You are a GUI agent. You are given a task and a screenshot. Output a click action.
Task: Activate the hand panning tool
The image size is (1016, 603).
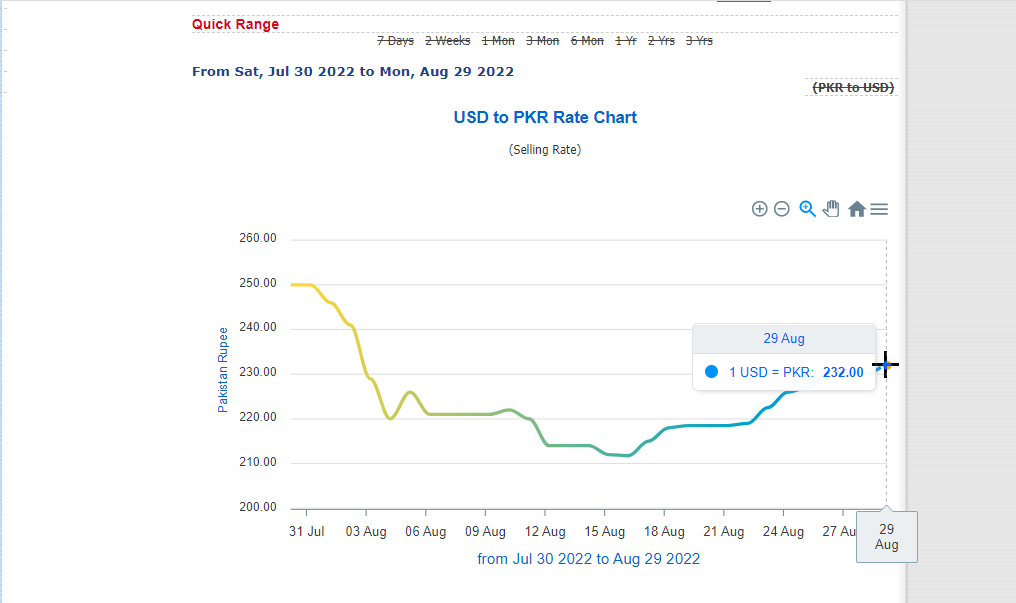click(x=831, y=209)
